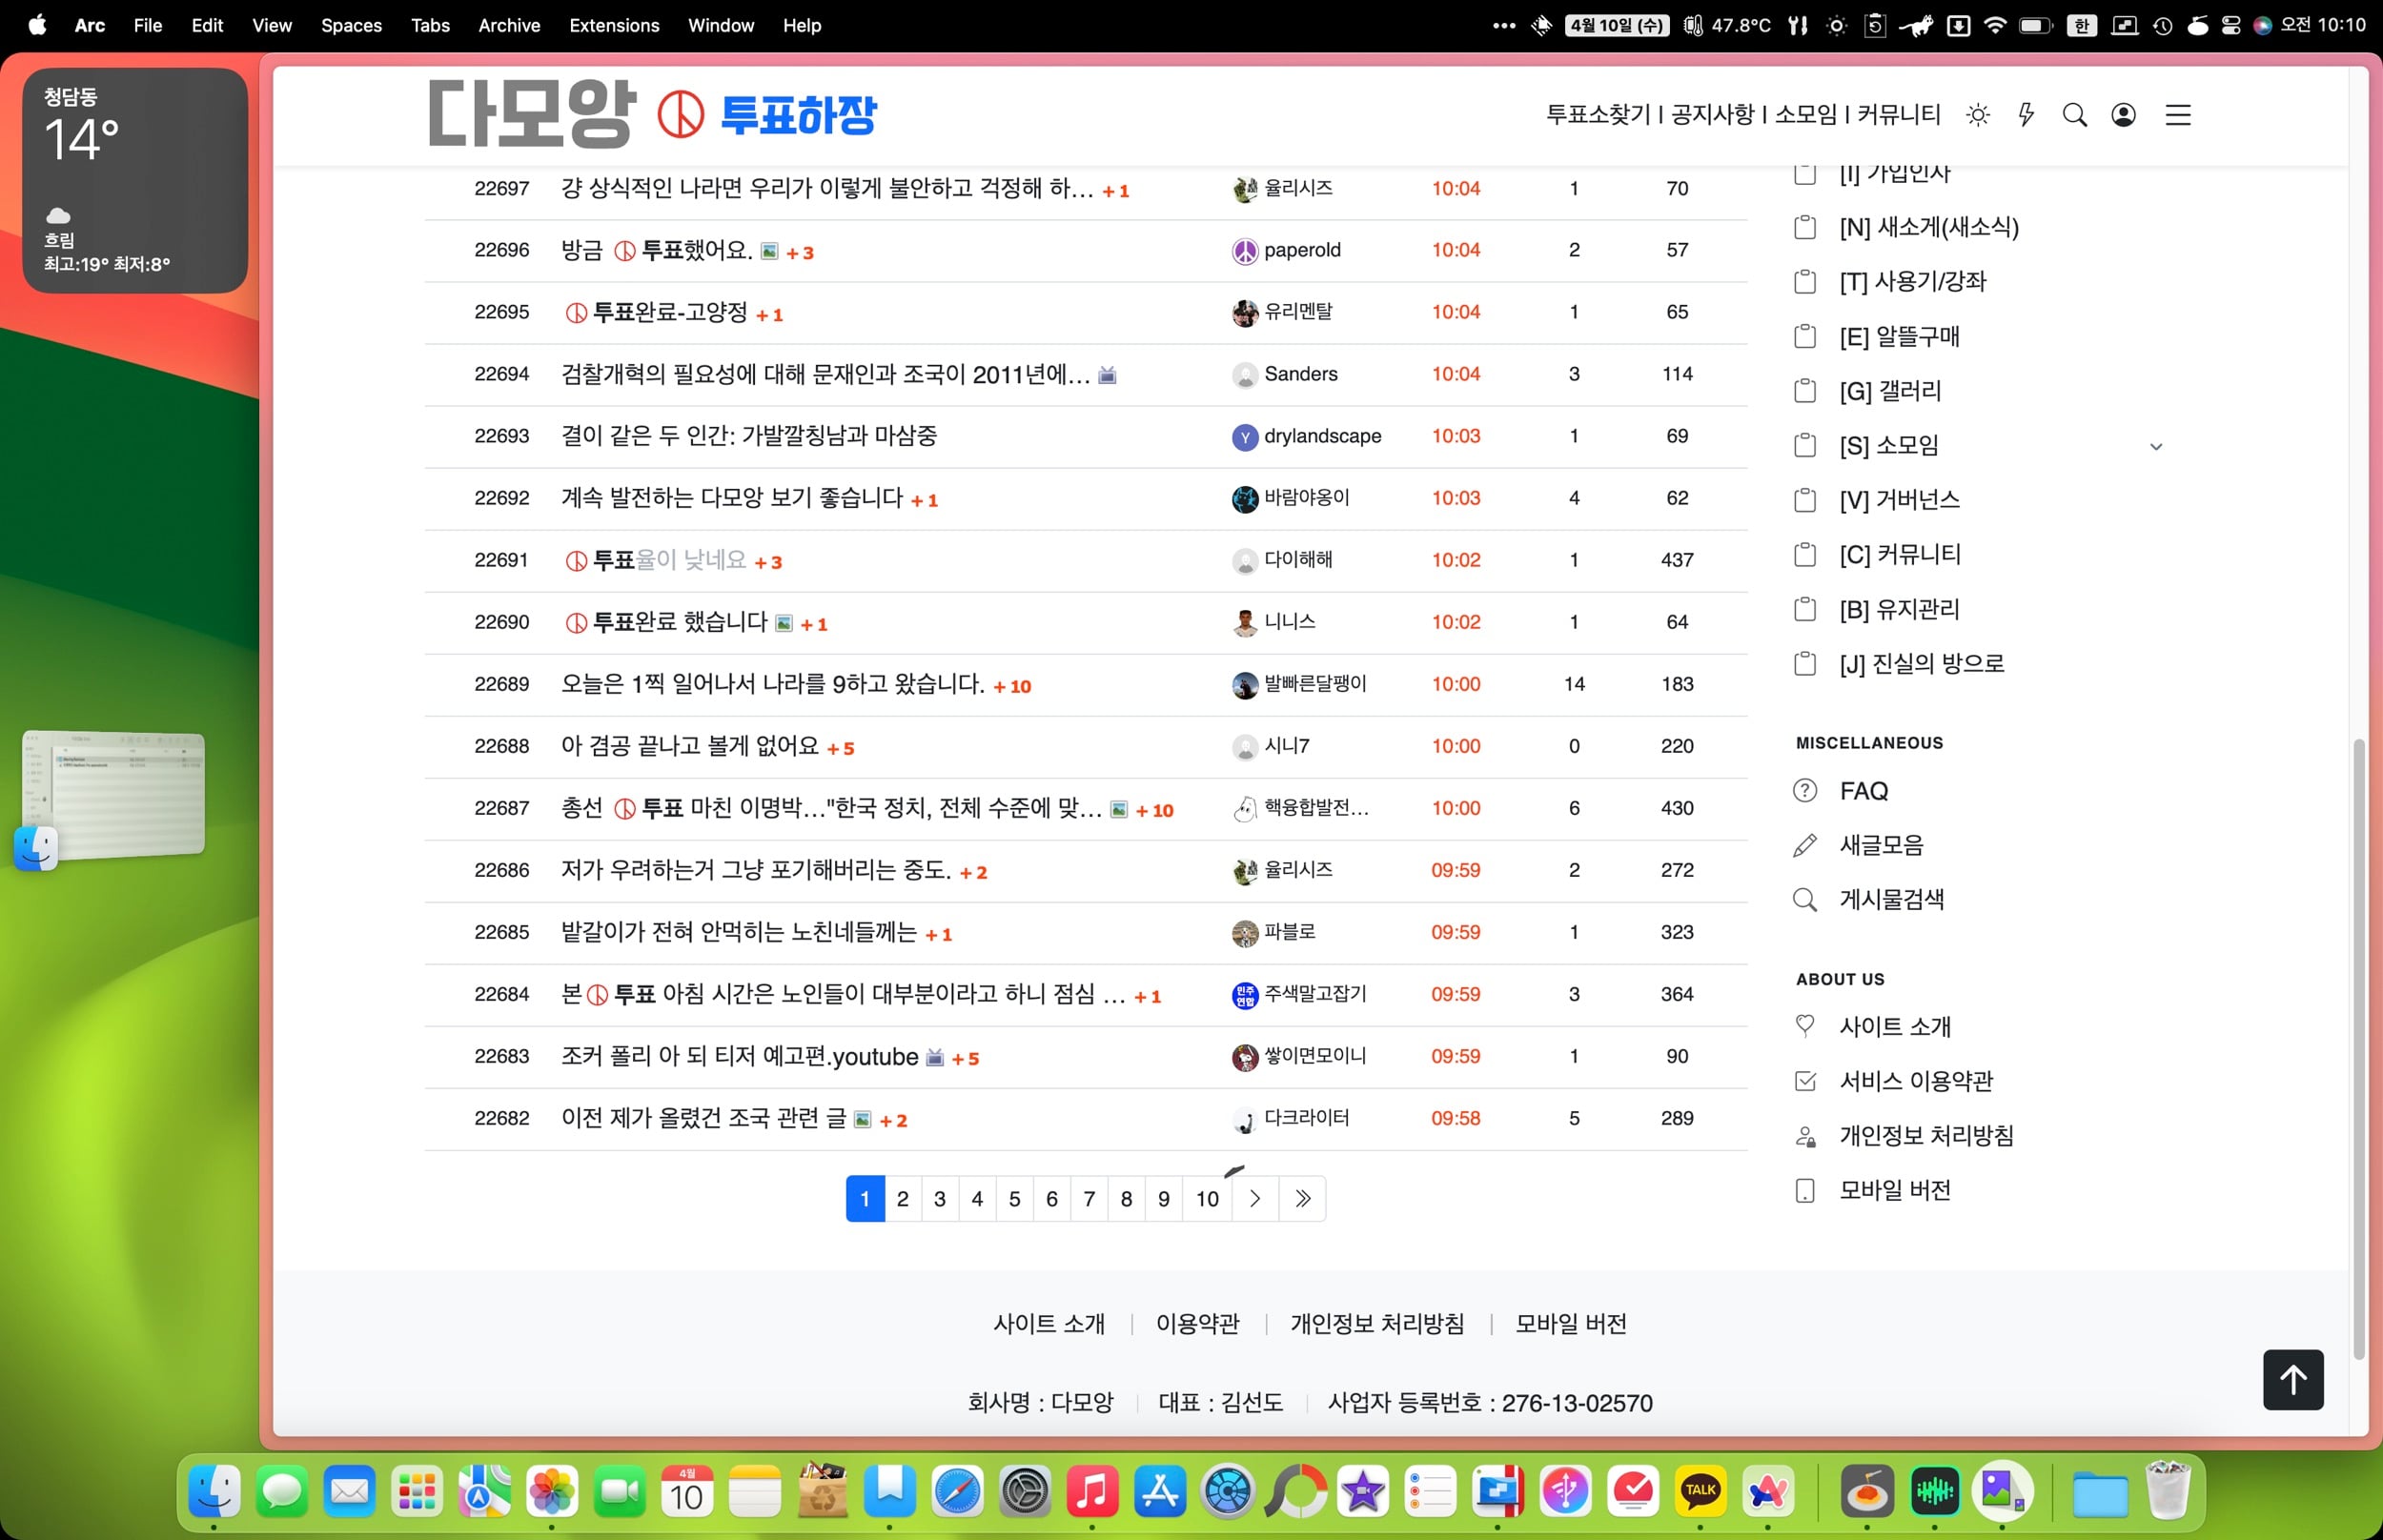The width and height of the screenshot is (2383, 1540).
Task: Click the [G] 갤러리 clipboard icon
Action: pos(1805,390)
